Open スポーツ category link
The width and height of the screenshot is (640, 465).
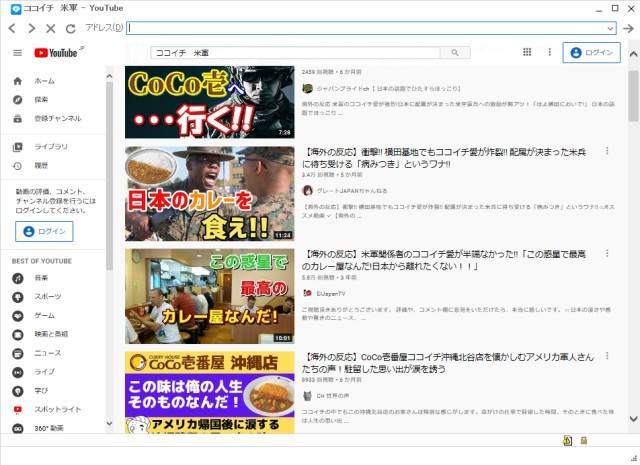pos(48,296)
